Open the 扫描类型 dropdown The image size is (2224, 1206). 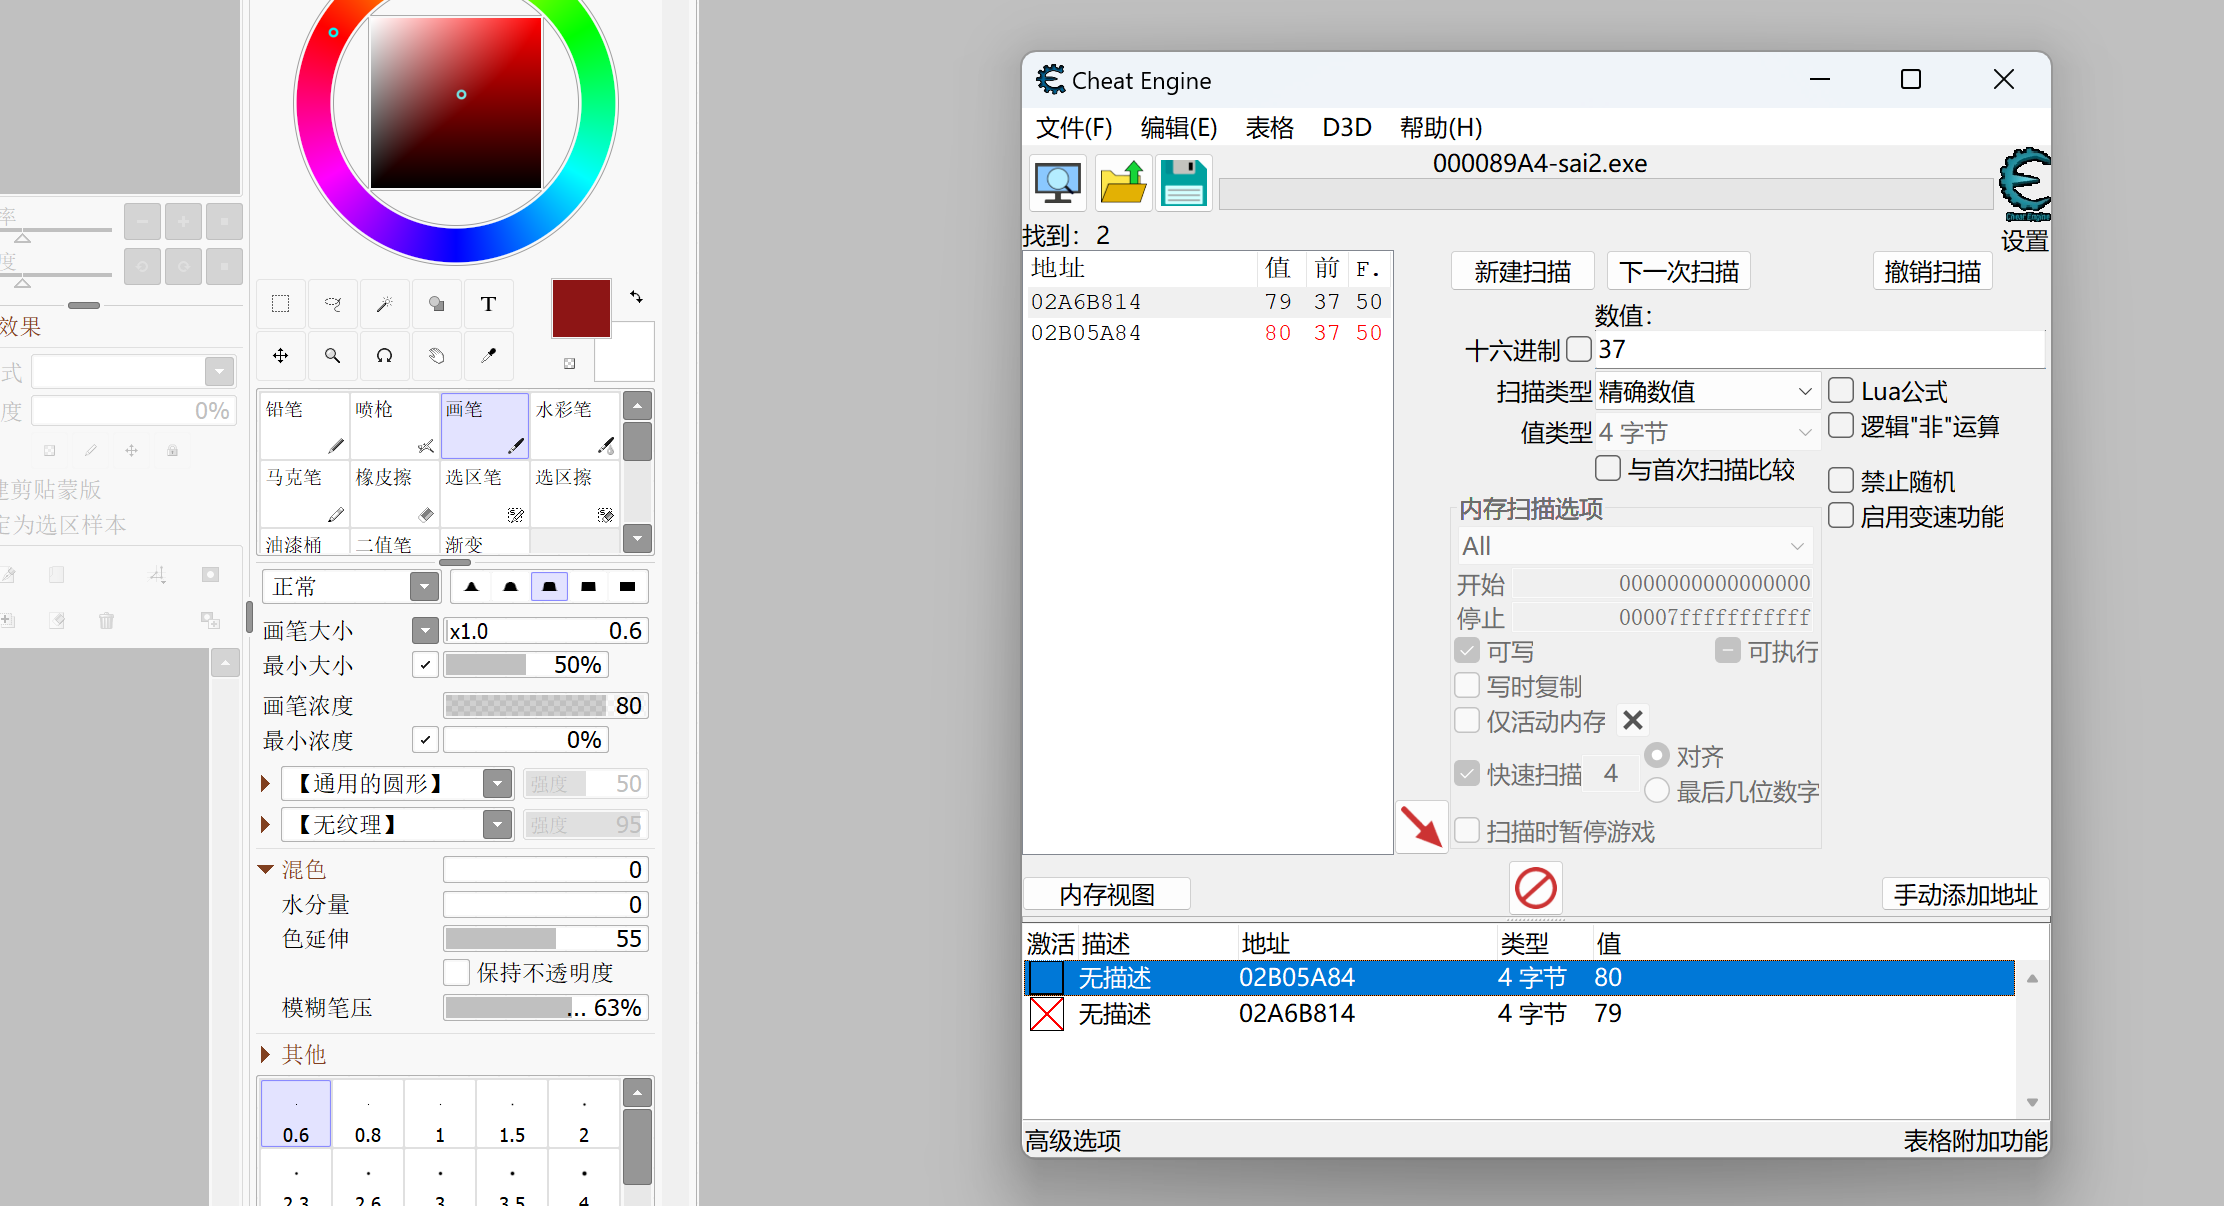(x=1705, y=391)
